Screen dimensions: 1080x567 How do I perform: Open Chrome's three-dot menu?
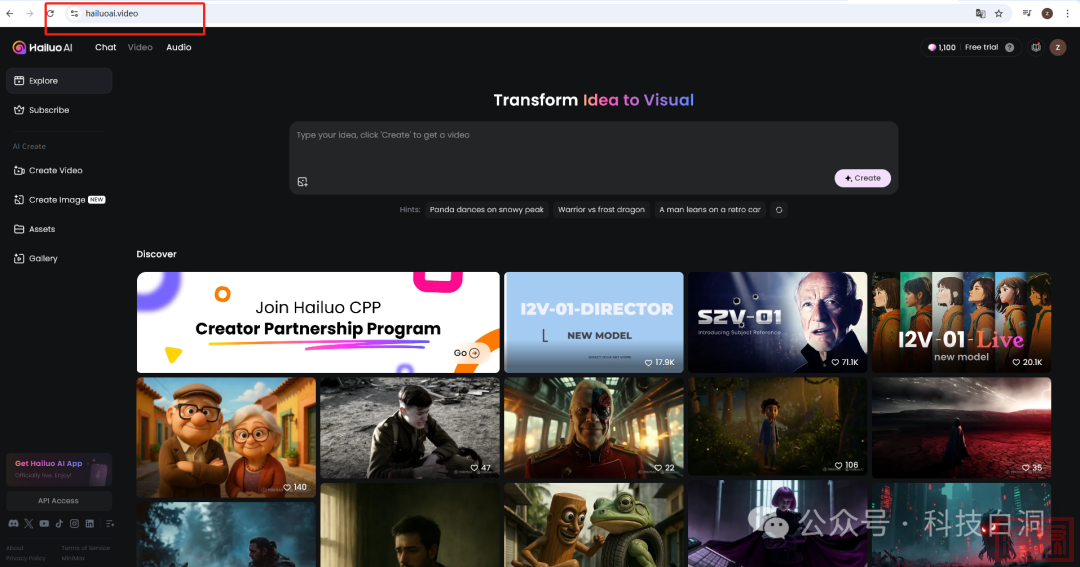tap(1068, 13)
